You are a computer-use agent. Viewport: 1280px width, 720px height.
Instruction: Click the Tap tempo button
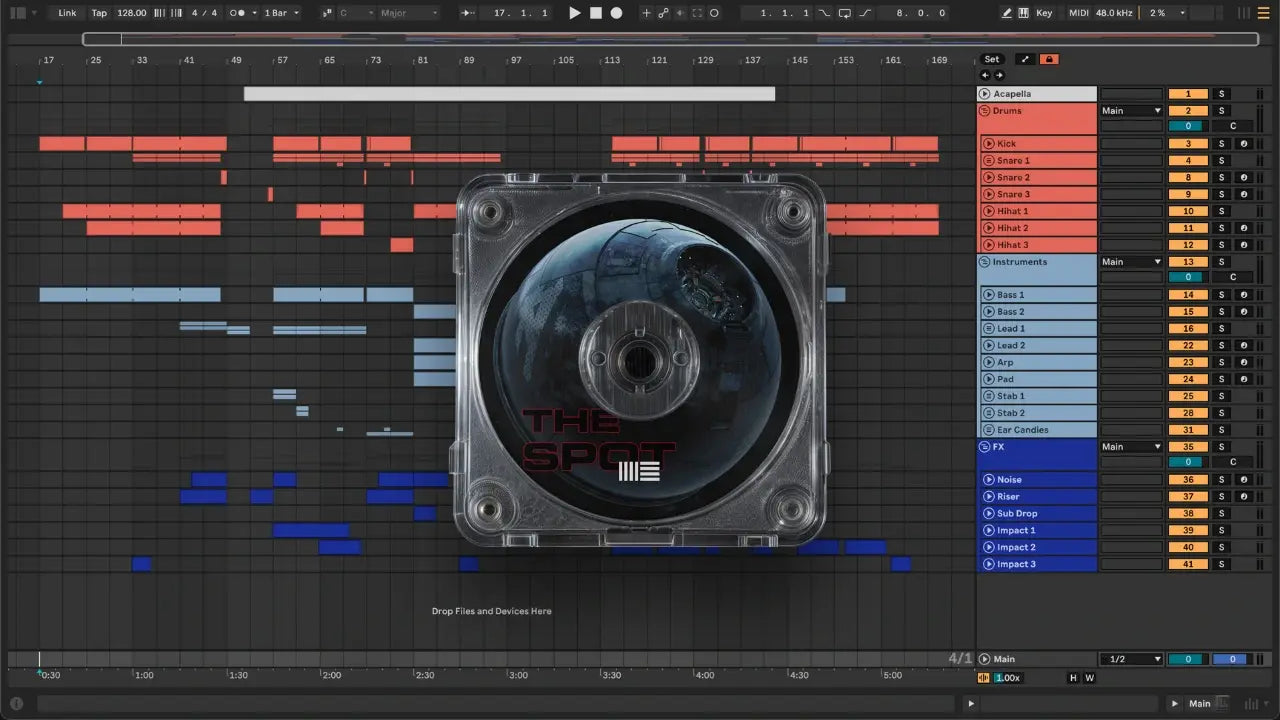99,13
